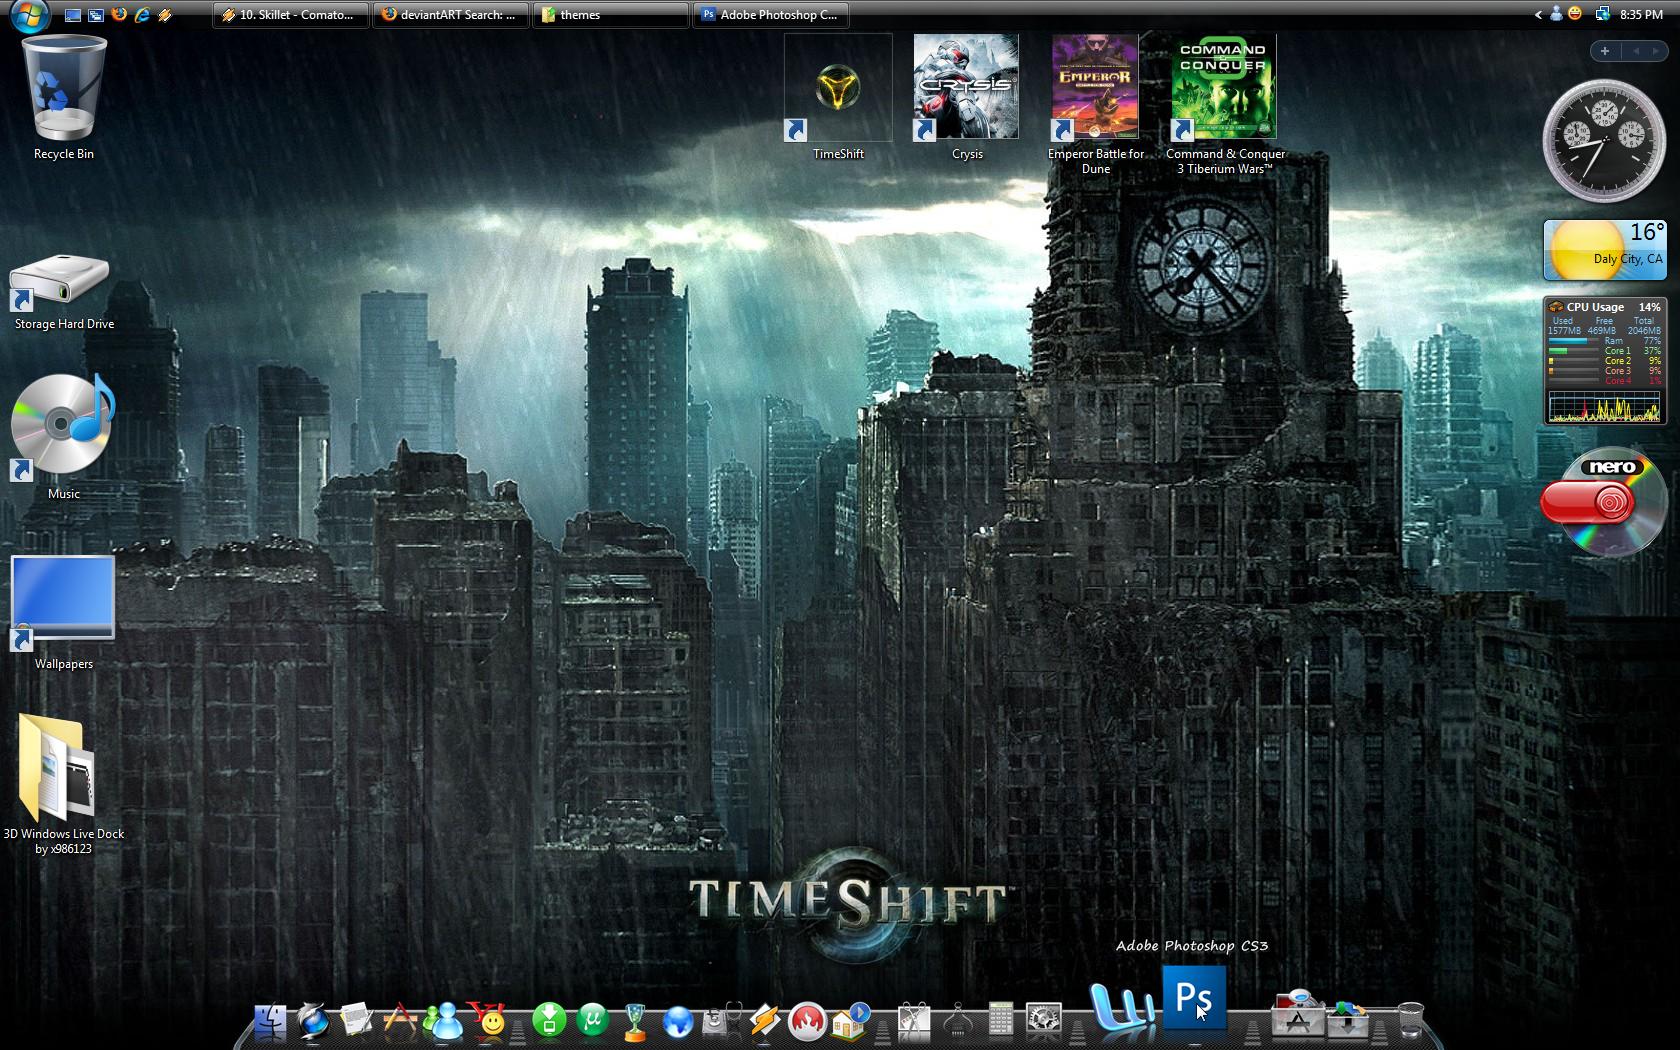Launch Firefox from the quick launch bar
Image resolution: width=1680 pixels, height=1050 pixels.
point(119,15)
